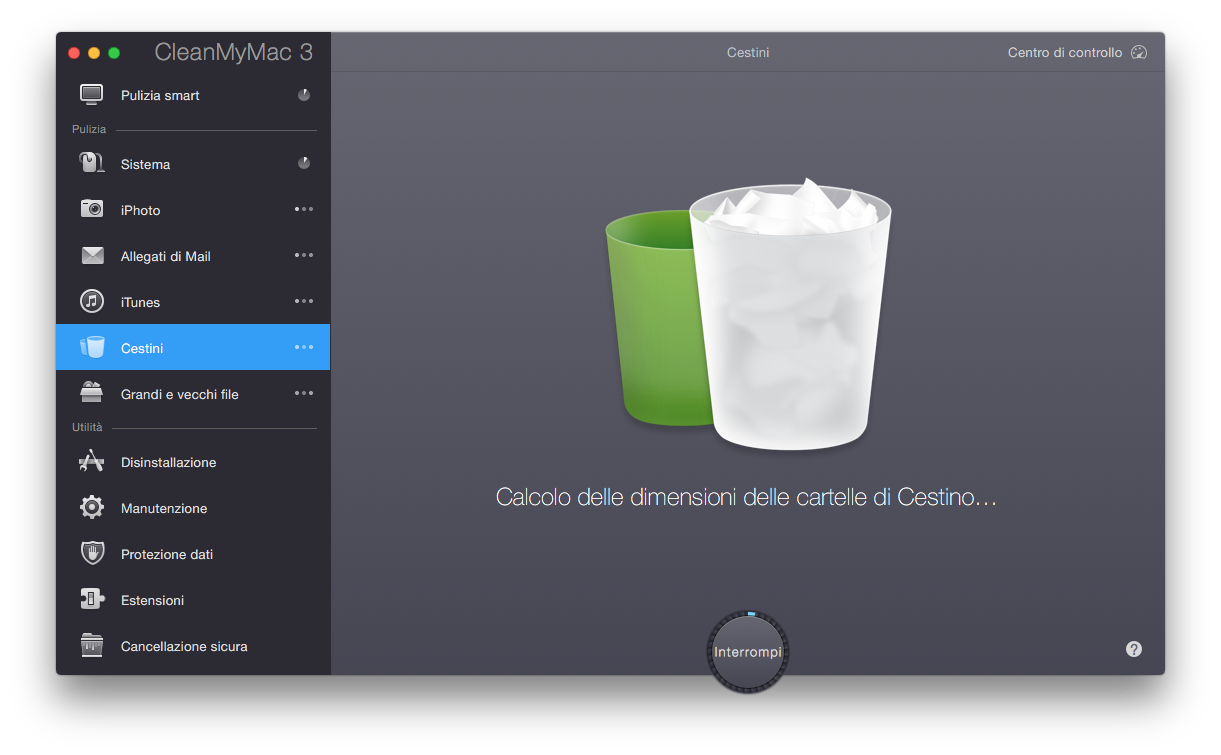Screen dimensions: 1221x755
Task: Click the iPhoto camera icon
Action: pos(92,209)
